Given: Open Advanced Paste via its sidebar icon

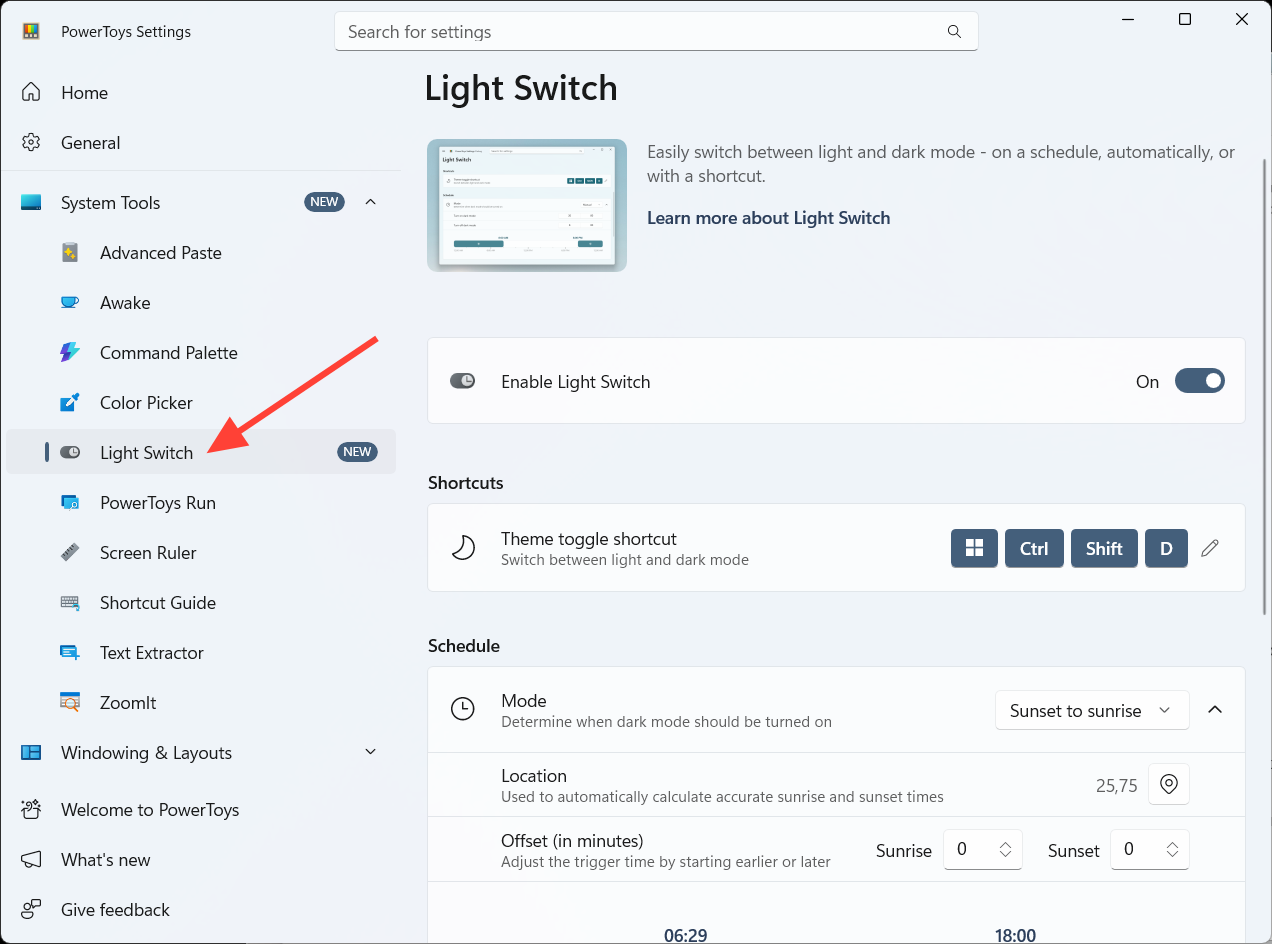Looking at the screenshot, I should (x=70, y=253).
